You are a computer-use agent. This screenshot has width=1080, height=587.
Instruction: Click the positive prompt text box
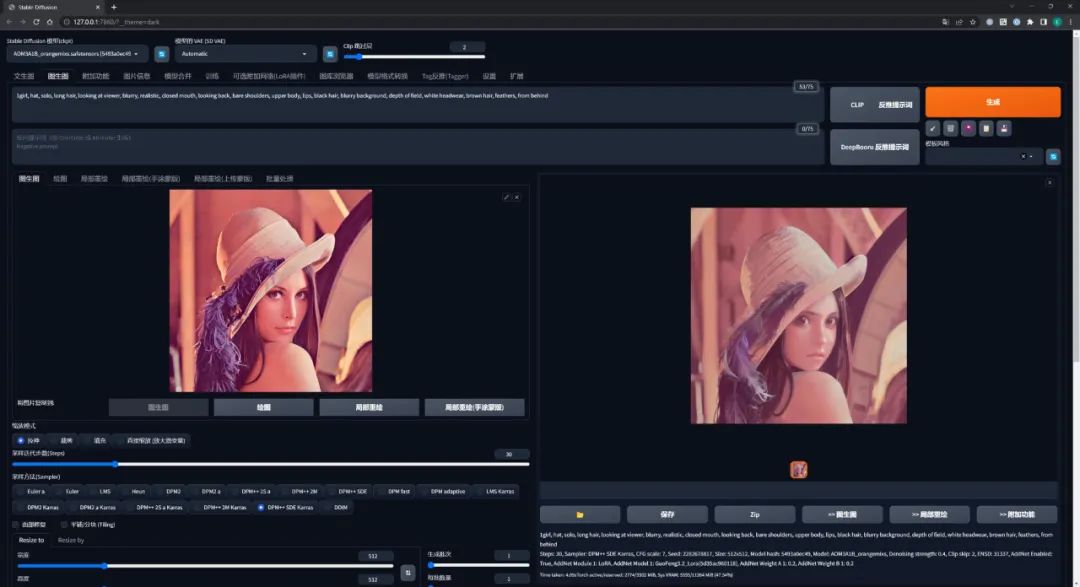pyautogui.click(x=417, y=105)
